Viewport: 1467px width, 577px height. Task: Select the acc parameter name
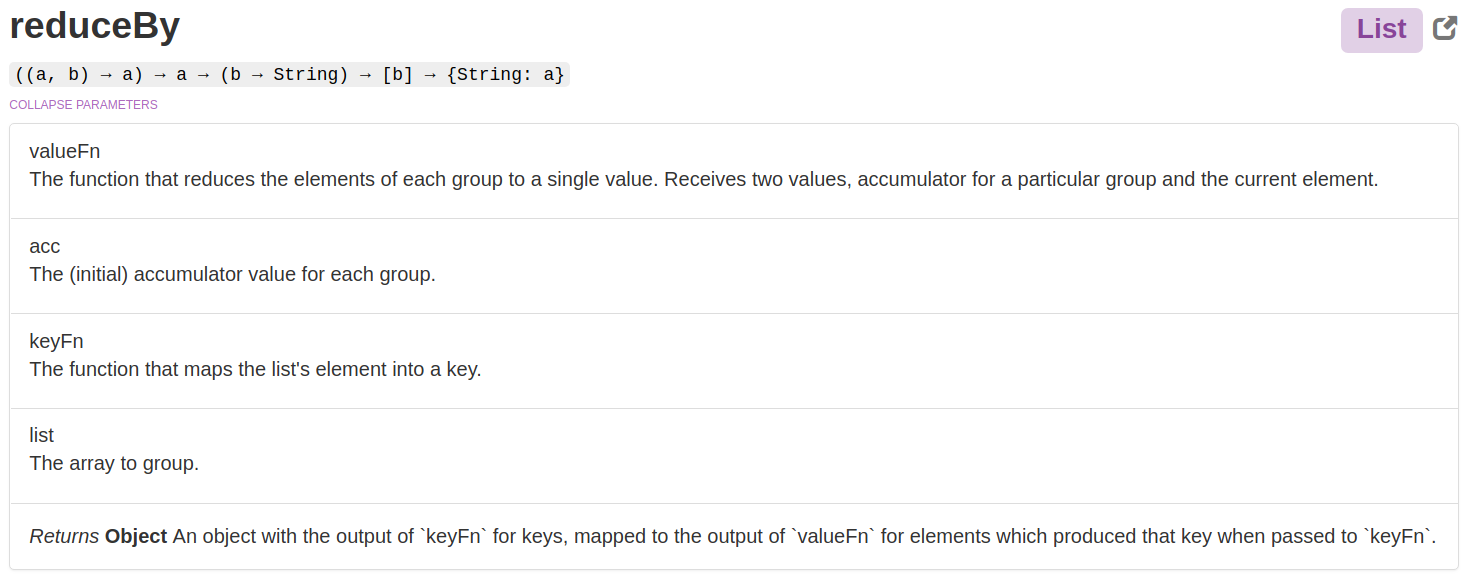tap(45, 246)
